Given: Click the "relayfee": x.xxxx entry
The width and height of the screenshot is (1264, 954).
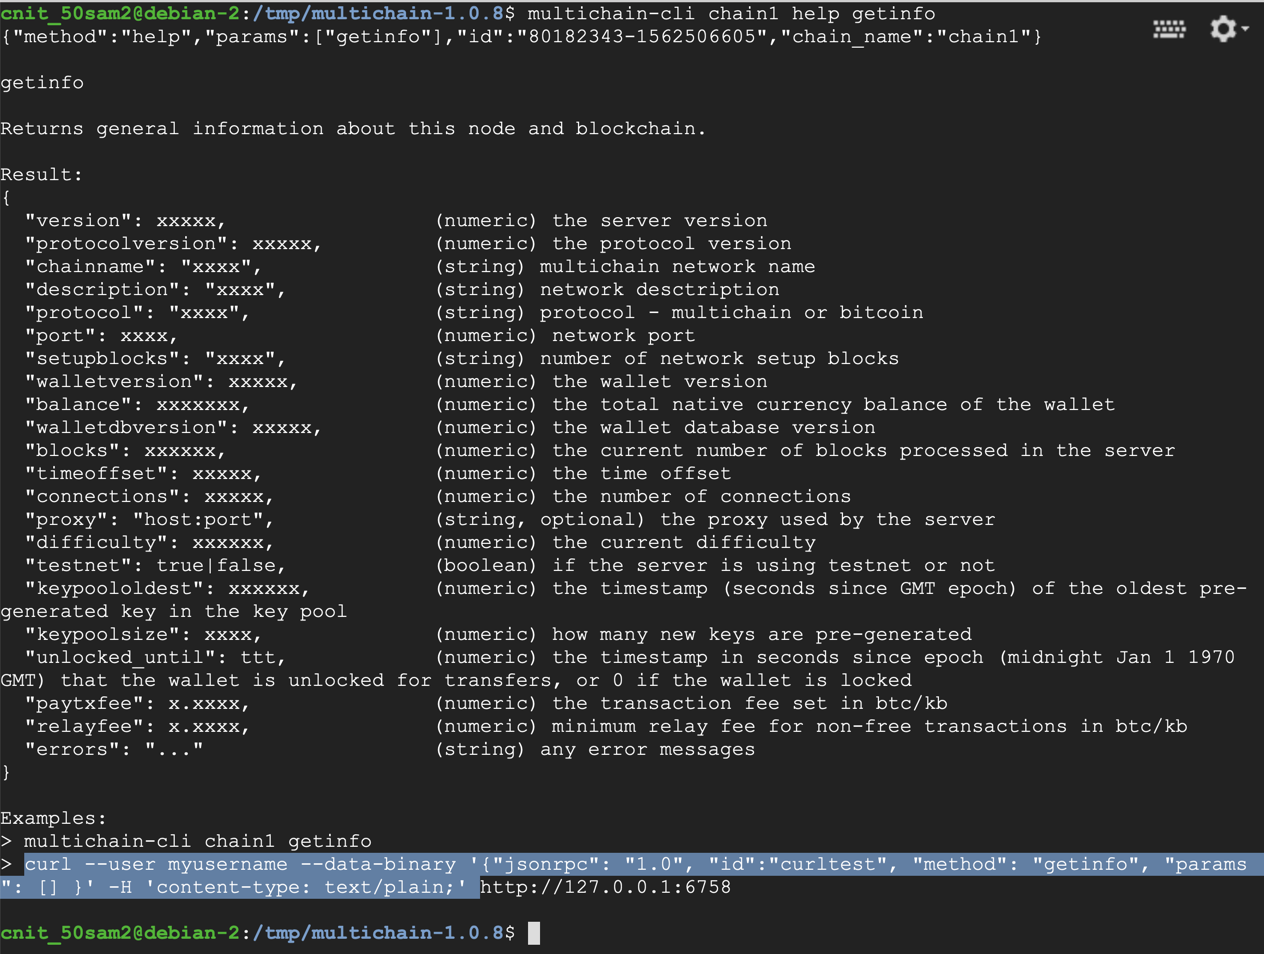Looking at the screenshot, I should pos(137,726).
